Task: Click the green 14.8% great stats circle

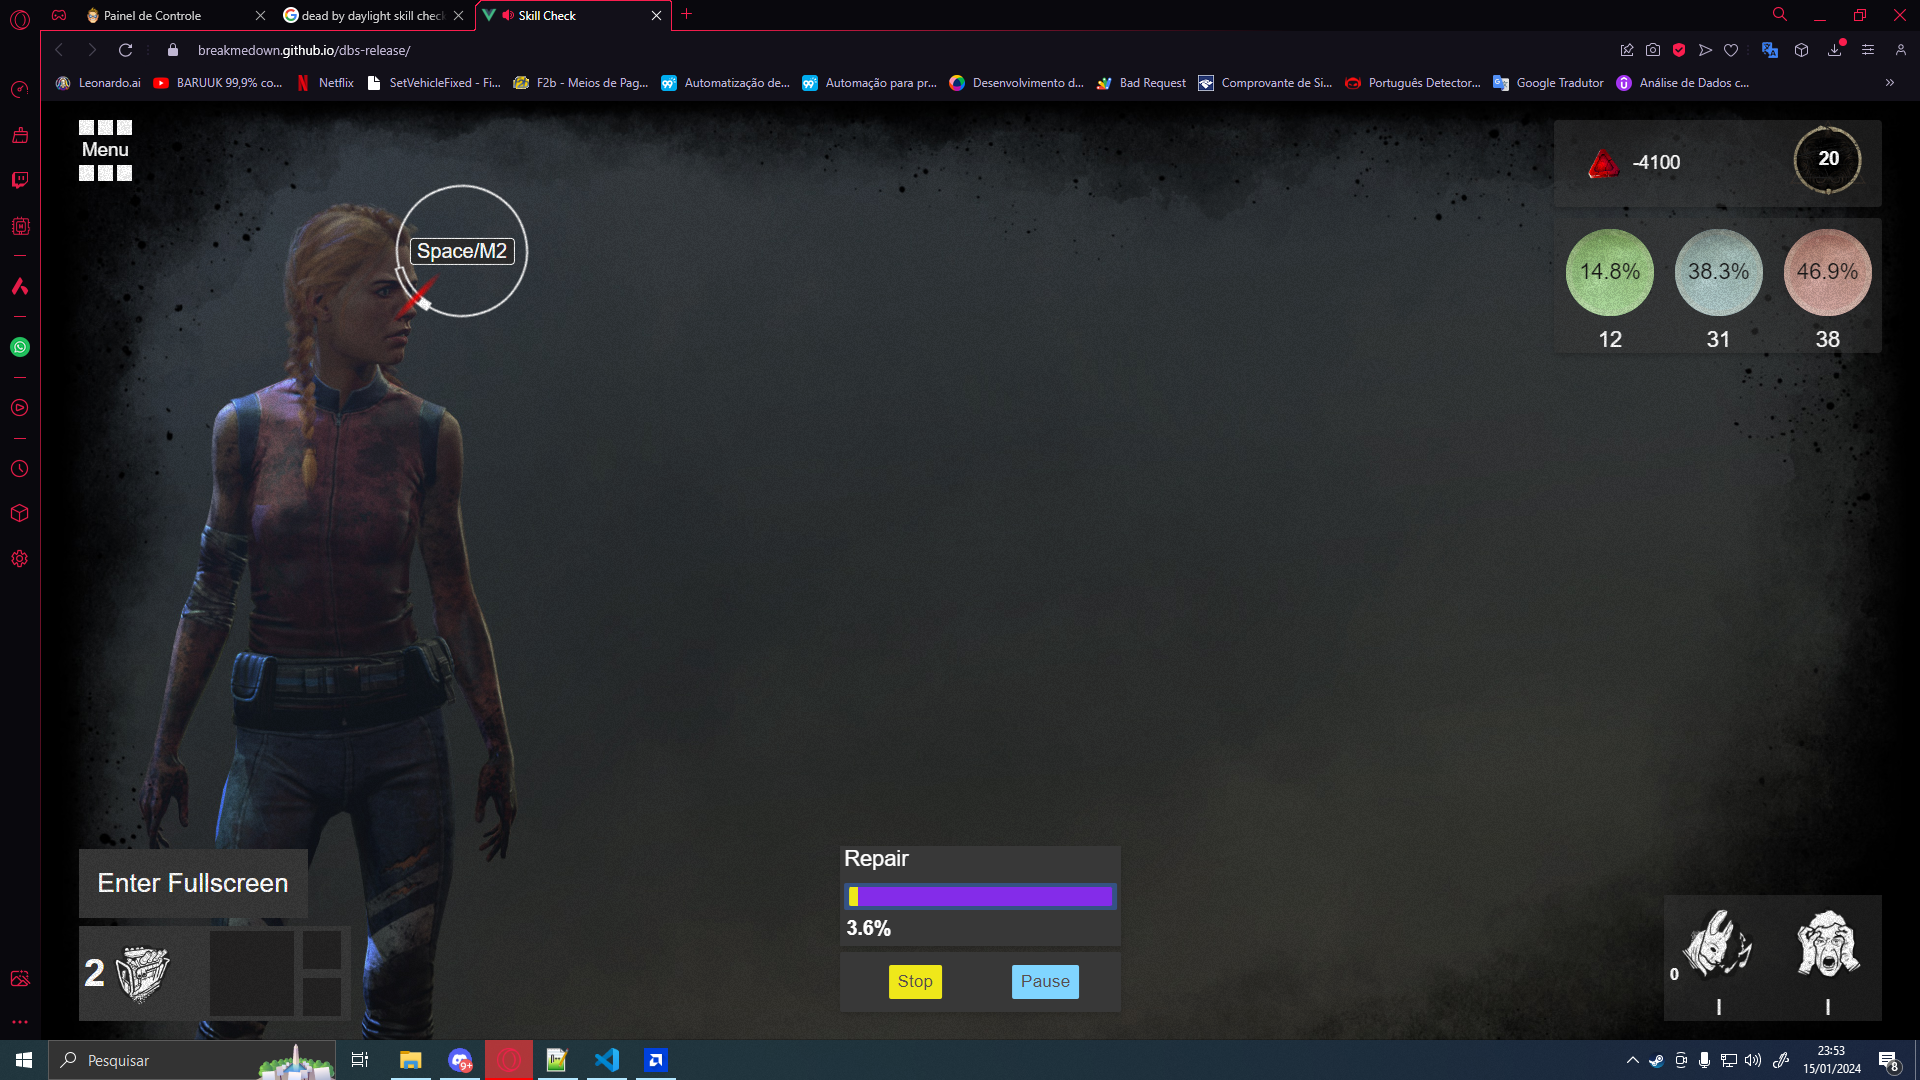Action: (1609, 272)
